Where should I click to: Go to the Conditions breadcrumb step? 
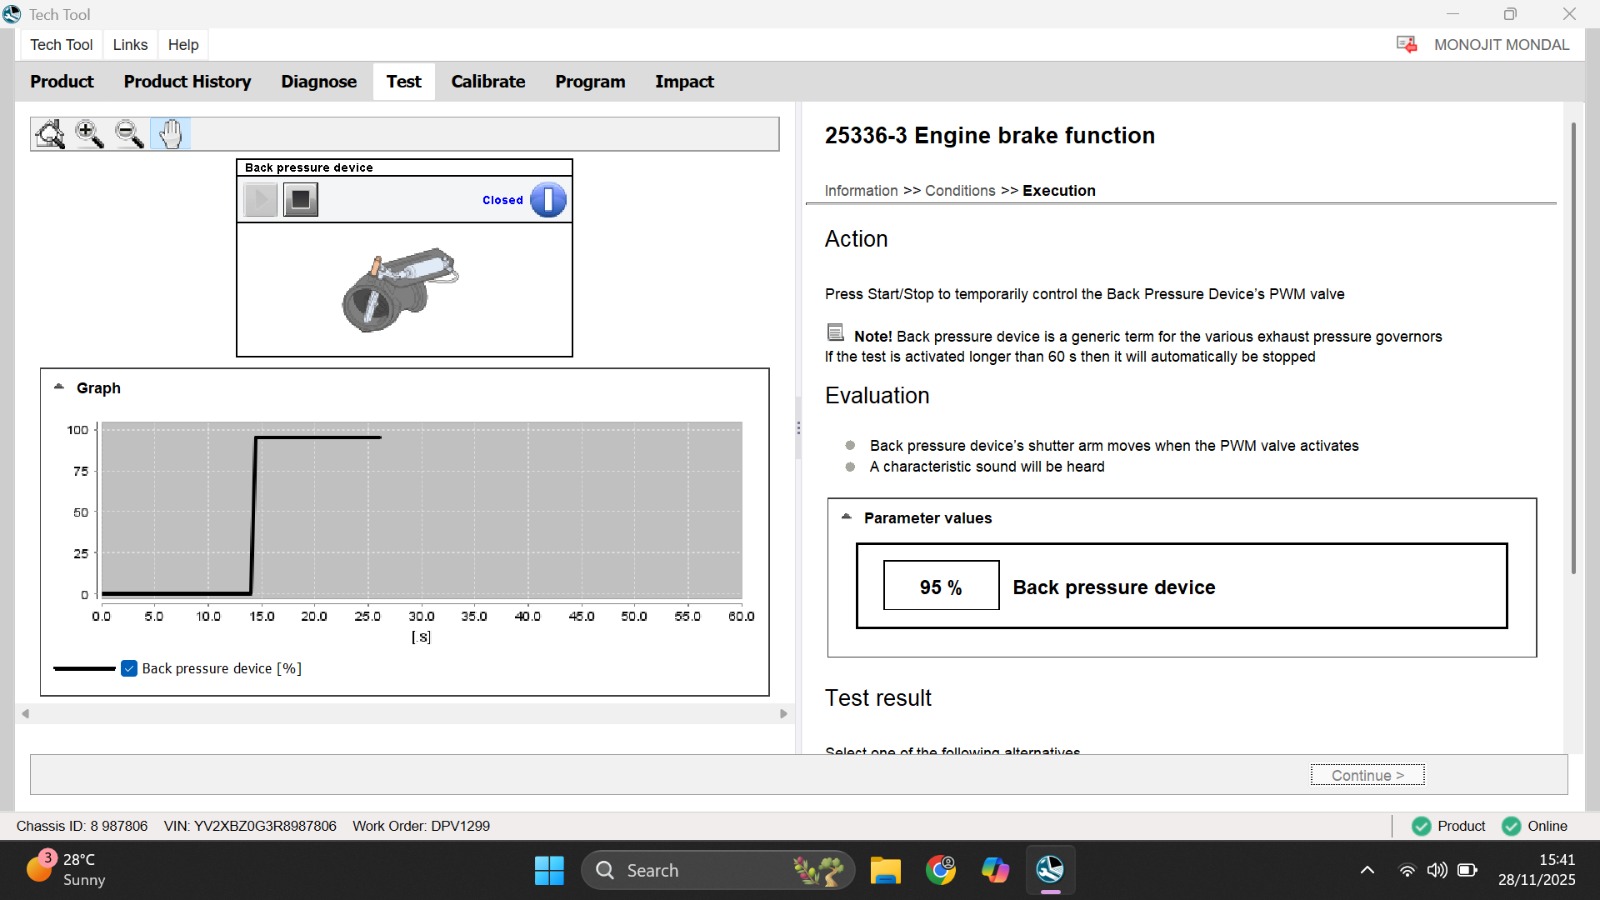pos(960,191)
